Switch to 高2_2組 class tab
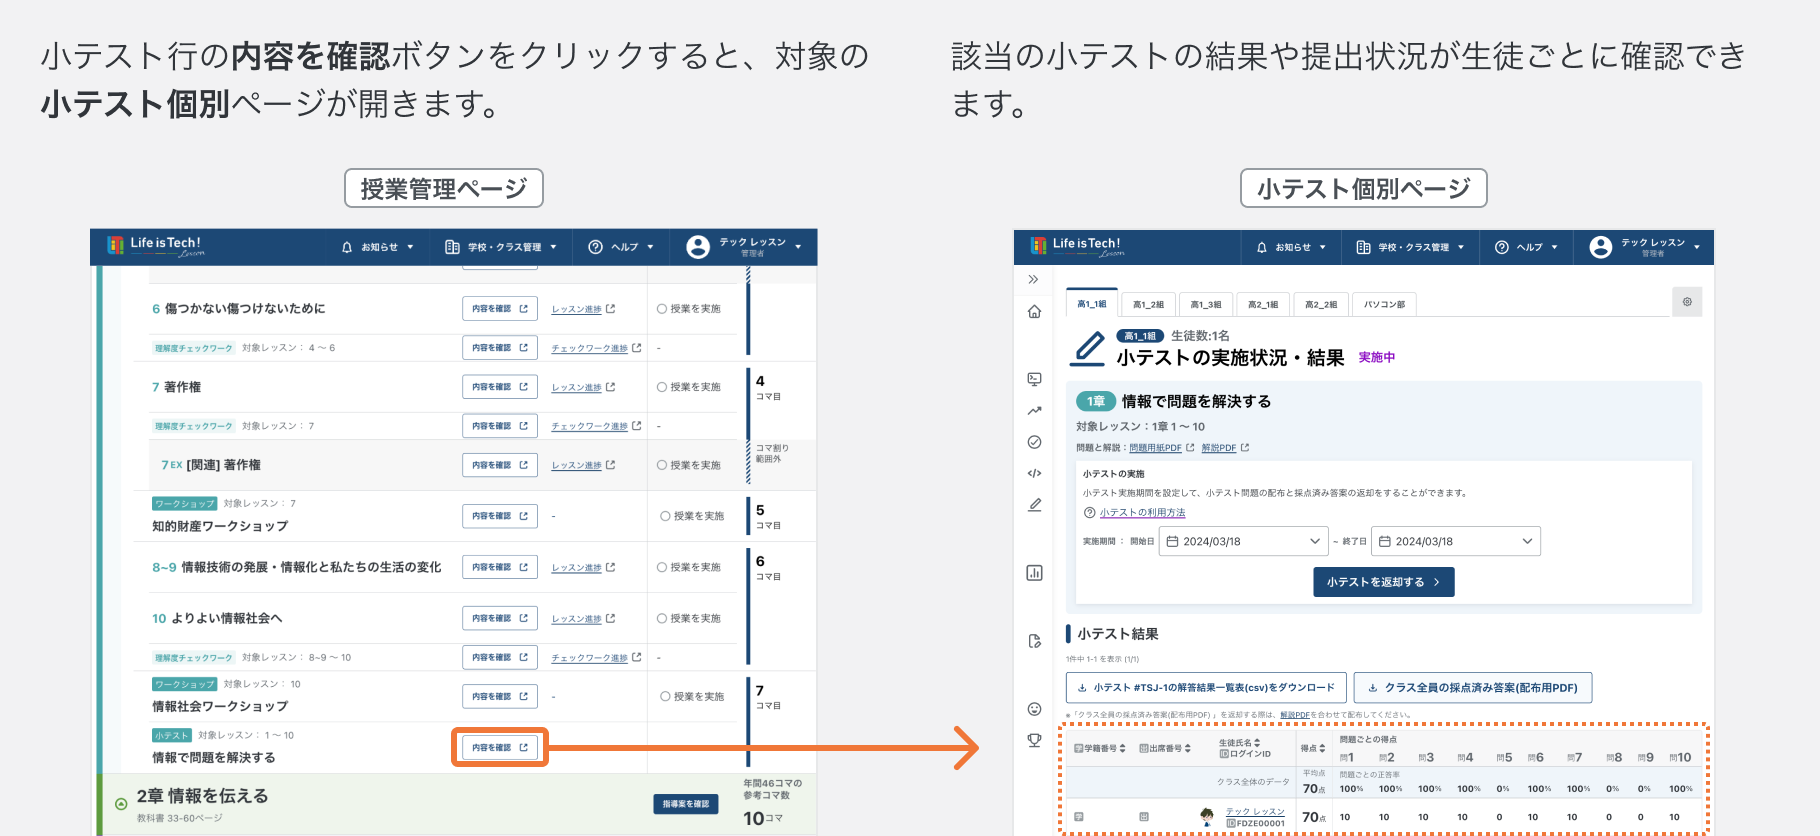Screen dimensions: 1820x836 pyautogui.click(x=1321, y=304)
